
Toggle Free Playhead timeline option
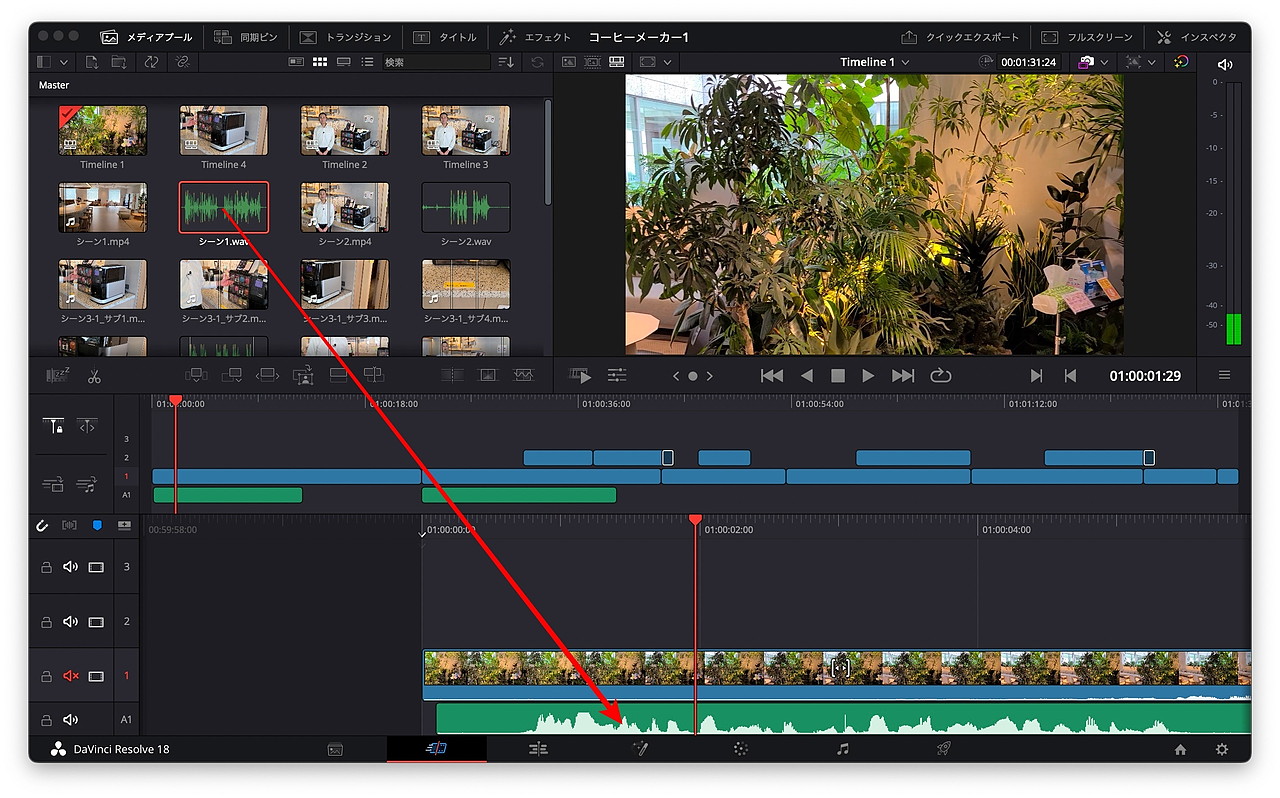(87, 426)
